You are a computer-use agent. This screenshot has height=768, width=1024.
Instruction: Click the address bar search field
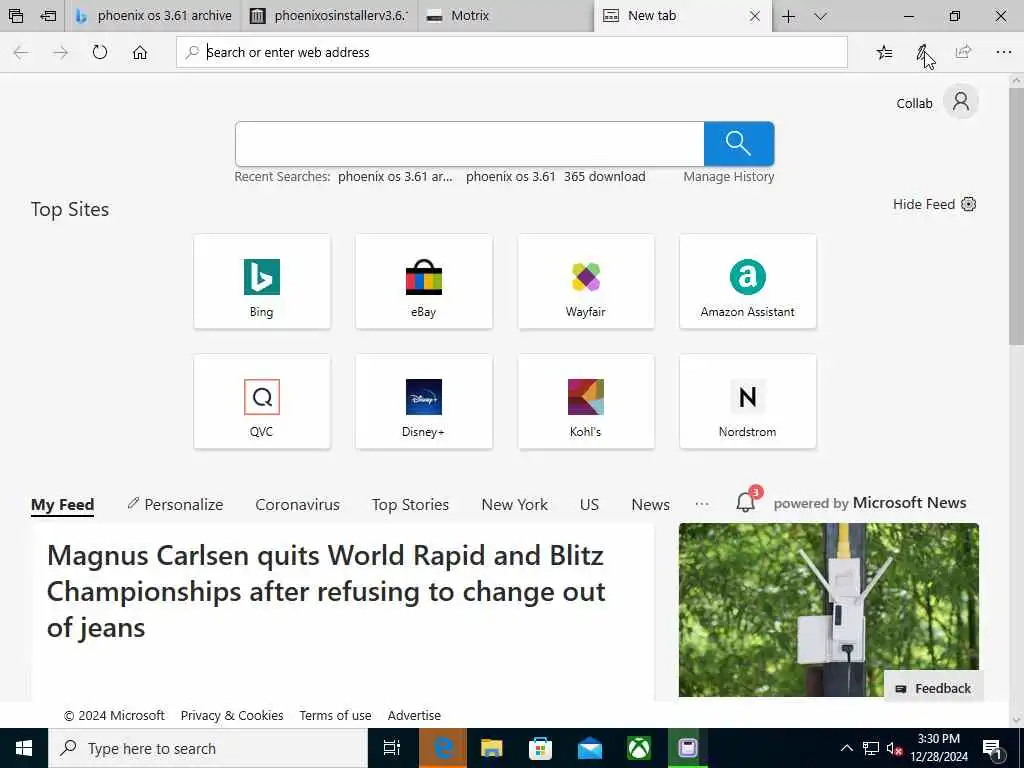pos(511,52)
